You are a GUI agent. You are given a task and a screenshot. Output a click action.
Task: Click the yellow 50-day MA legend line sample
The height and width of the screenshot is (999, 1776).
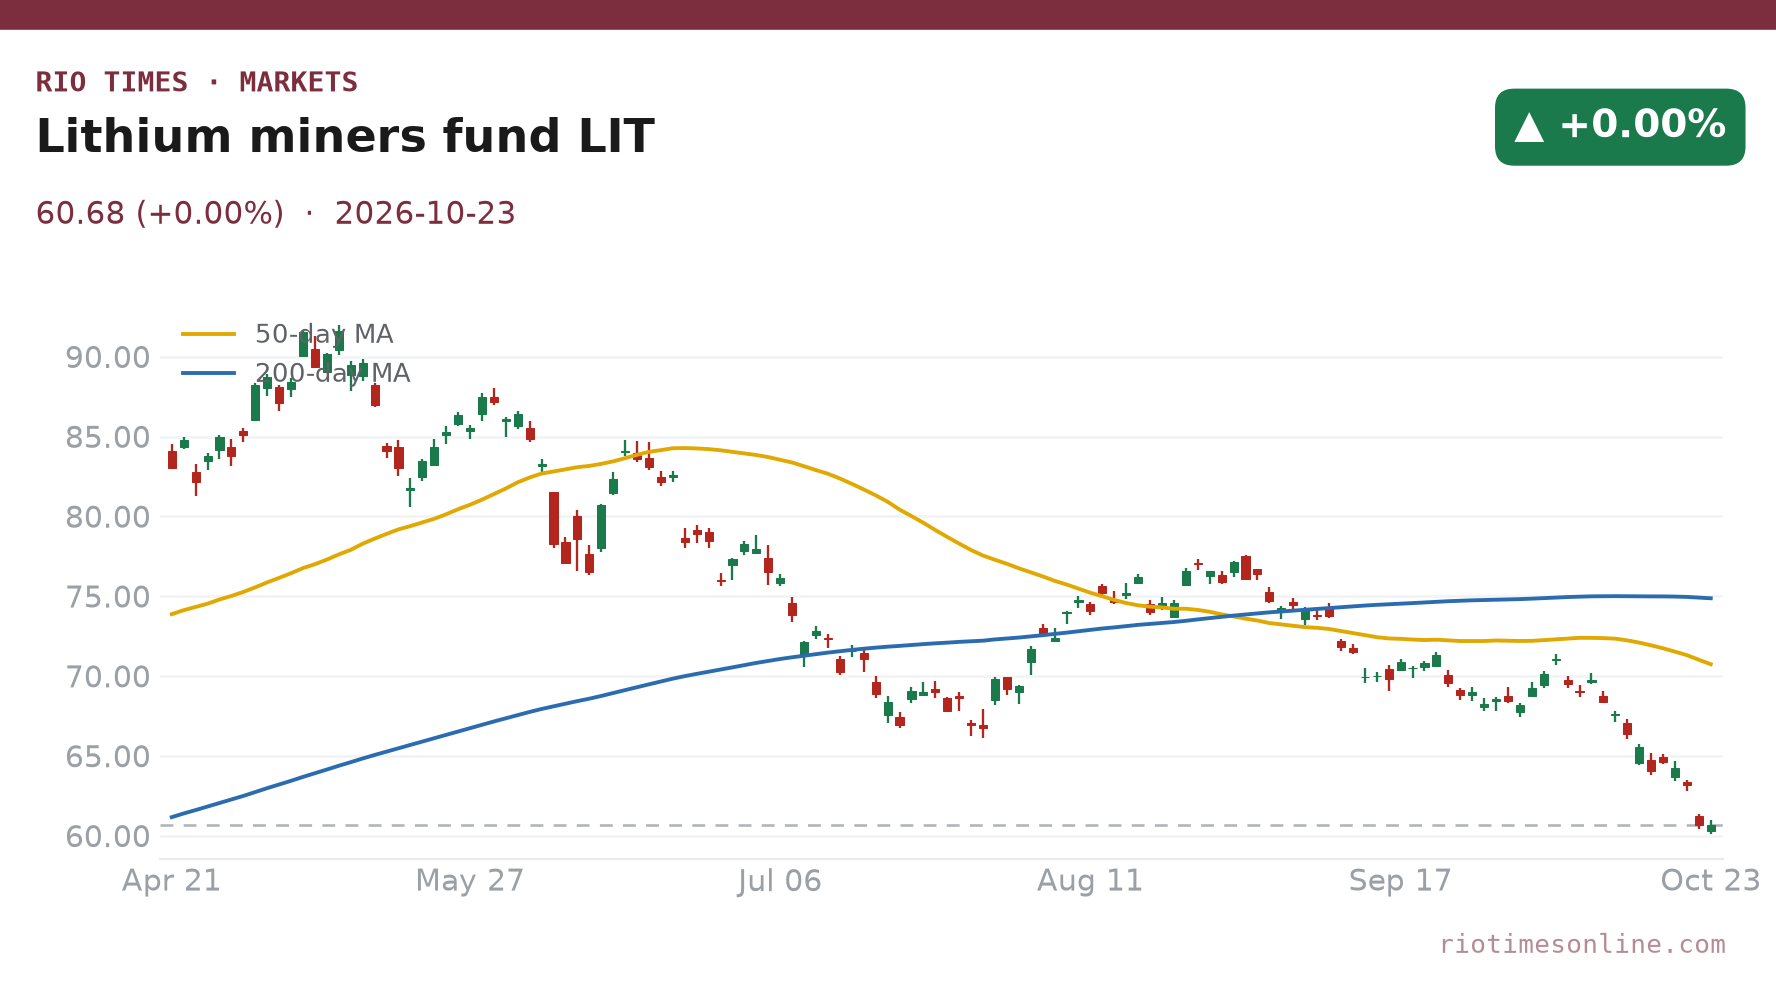[x=209, y=334]
